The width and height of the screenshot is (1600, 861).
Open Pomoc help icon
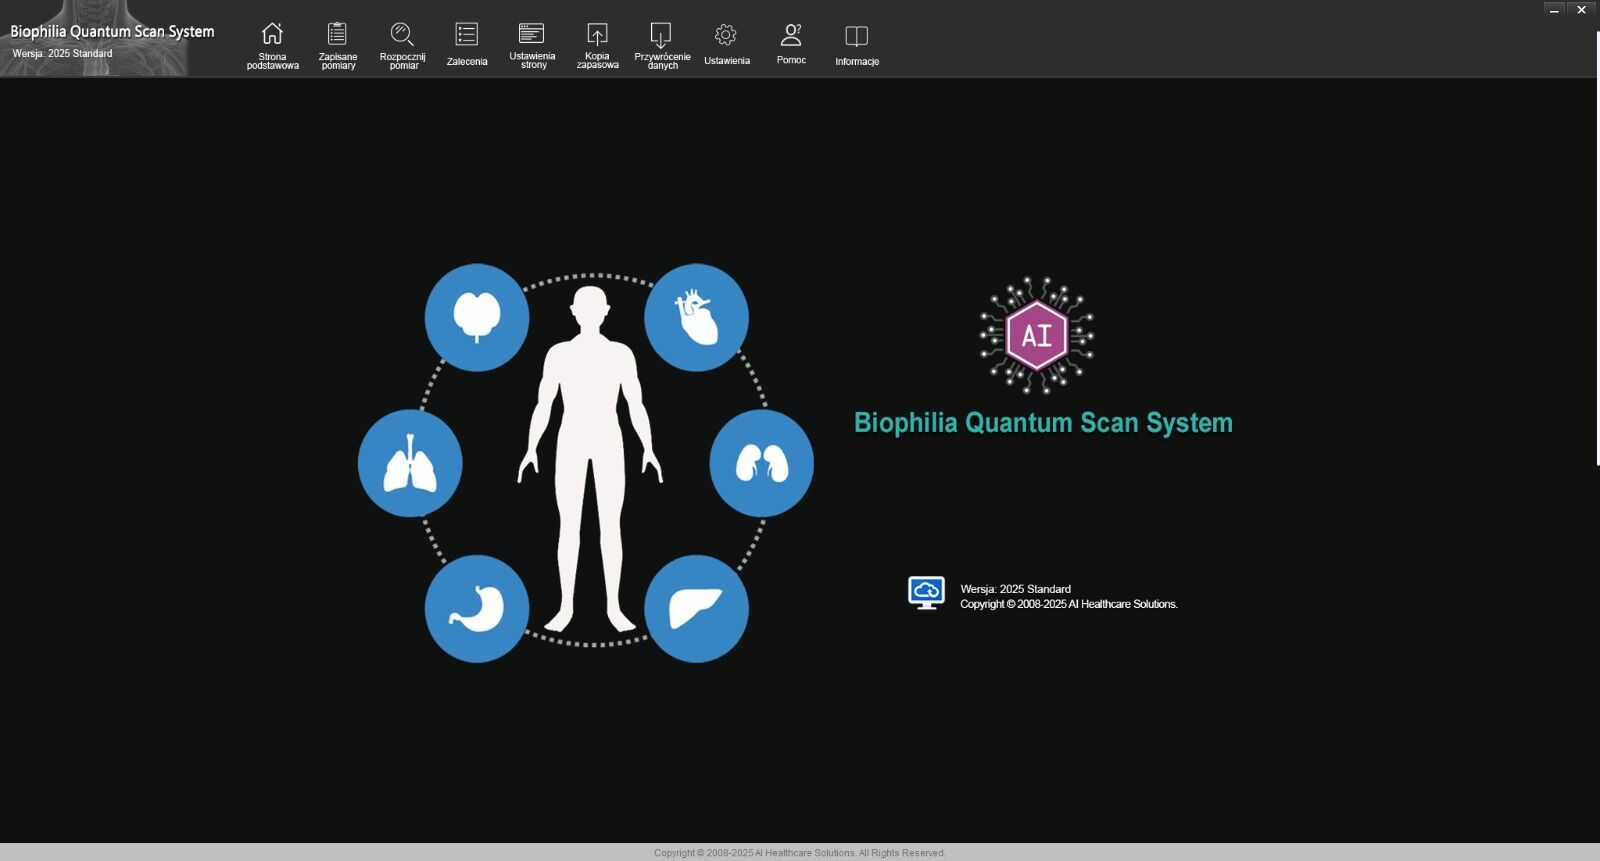(791, 36)
